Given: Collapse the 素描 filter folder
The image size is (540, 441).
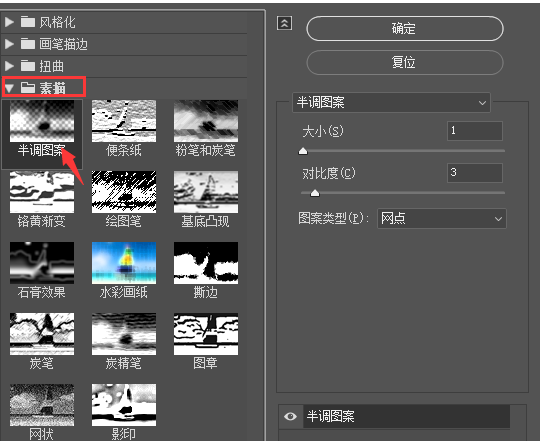Looking at the screenshot, I should click(9, 88).
